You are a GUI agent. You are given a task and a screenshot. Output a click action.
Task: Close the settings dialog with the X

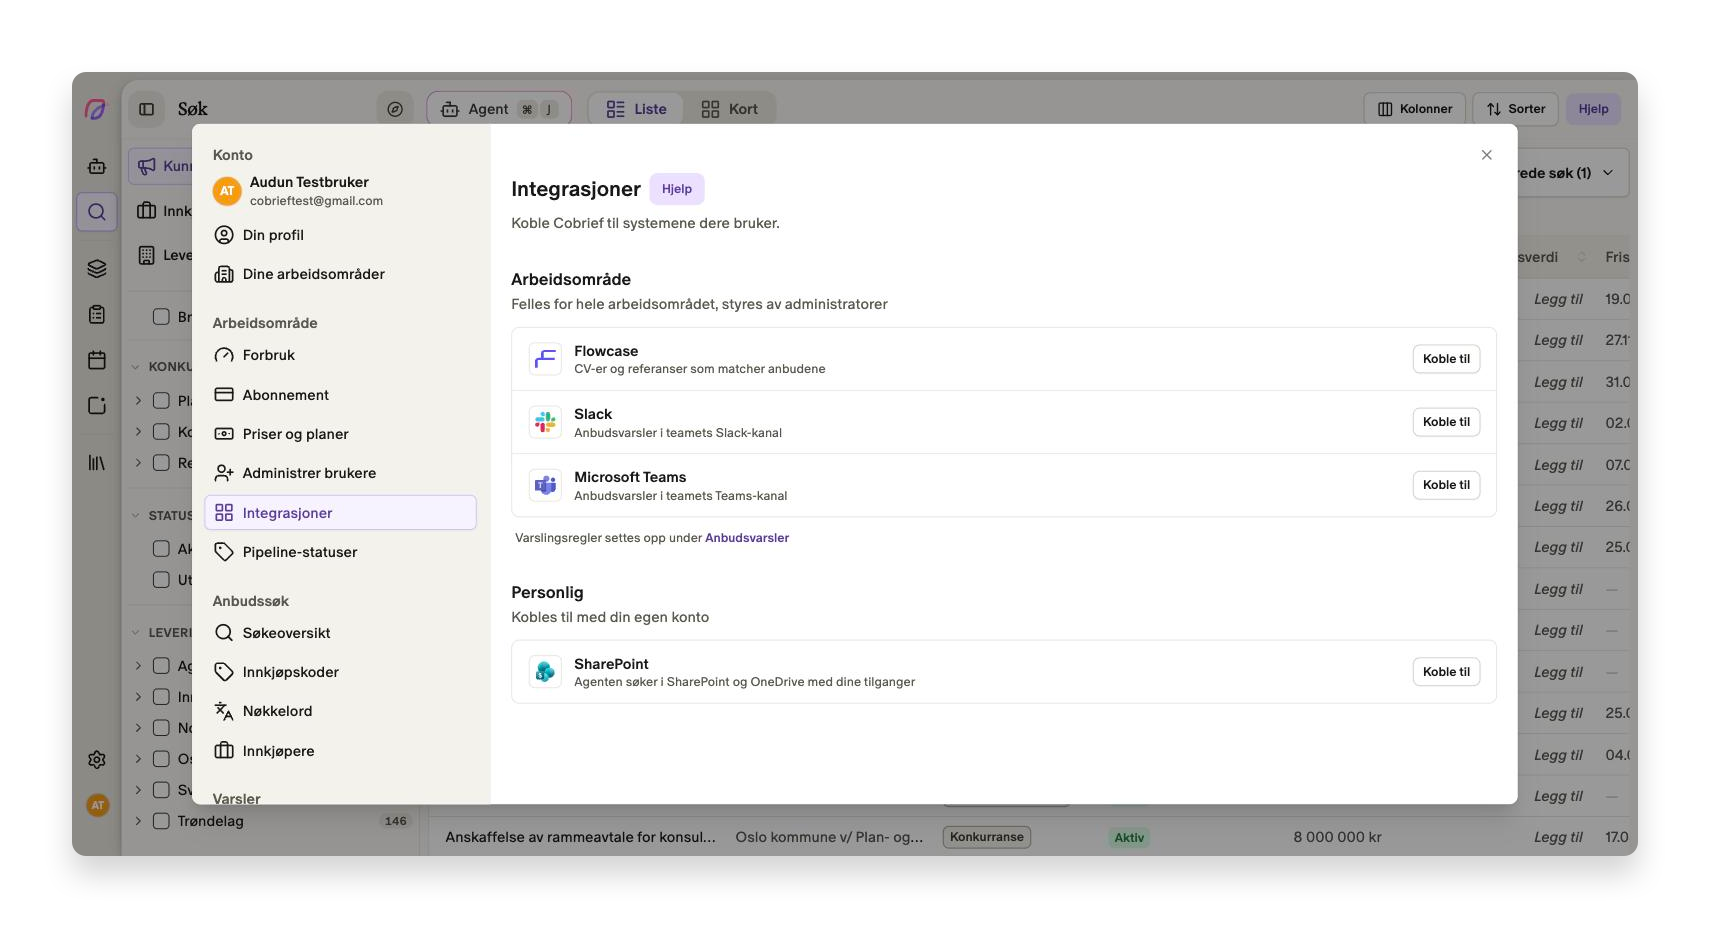tap(1486, 155)
